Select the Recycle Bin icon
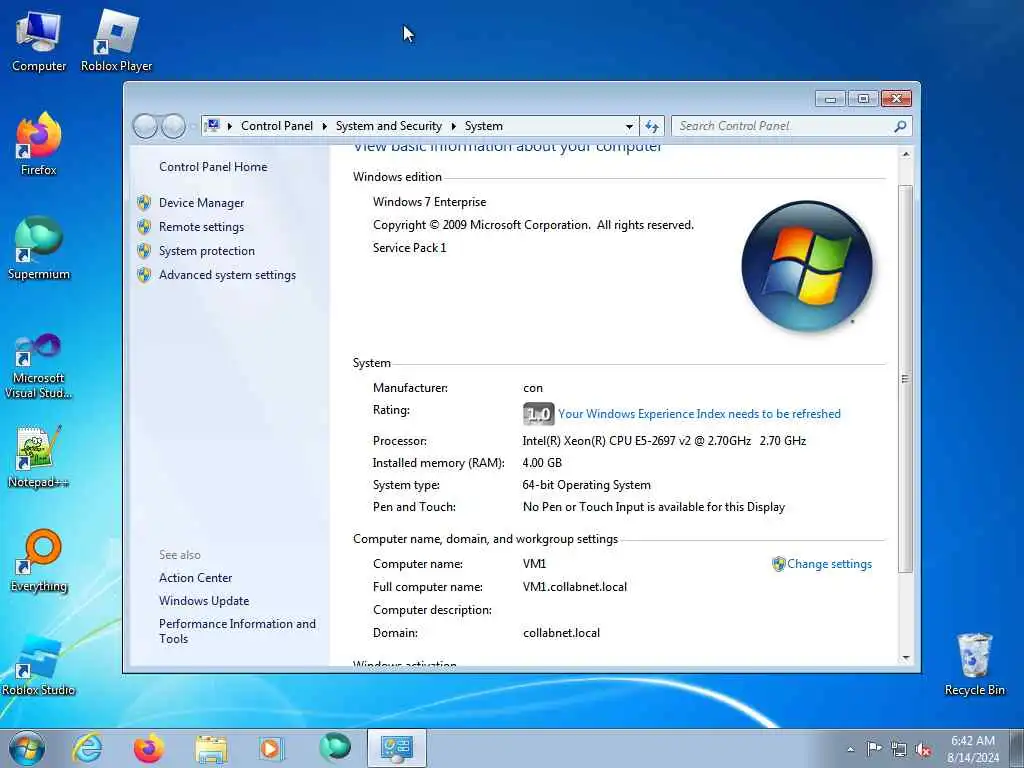The width and height of the screenshot is (1024, 768). pos(974,664)
